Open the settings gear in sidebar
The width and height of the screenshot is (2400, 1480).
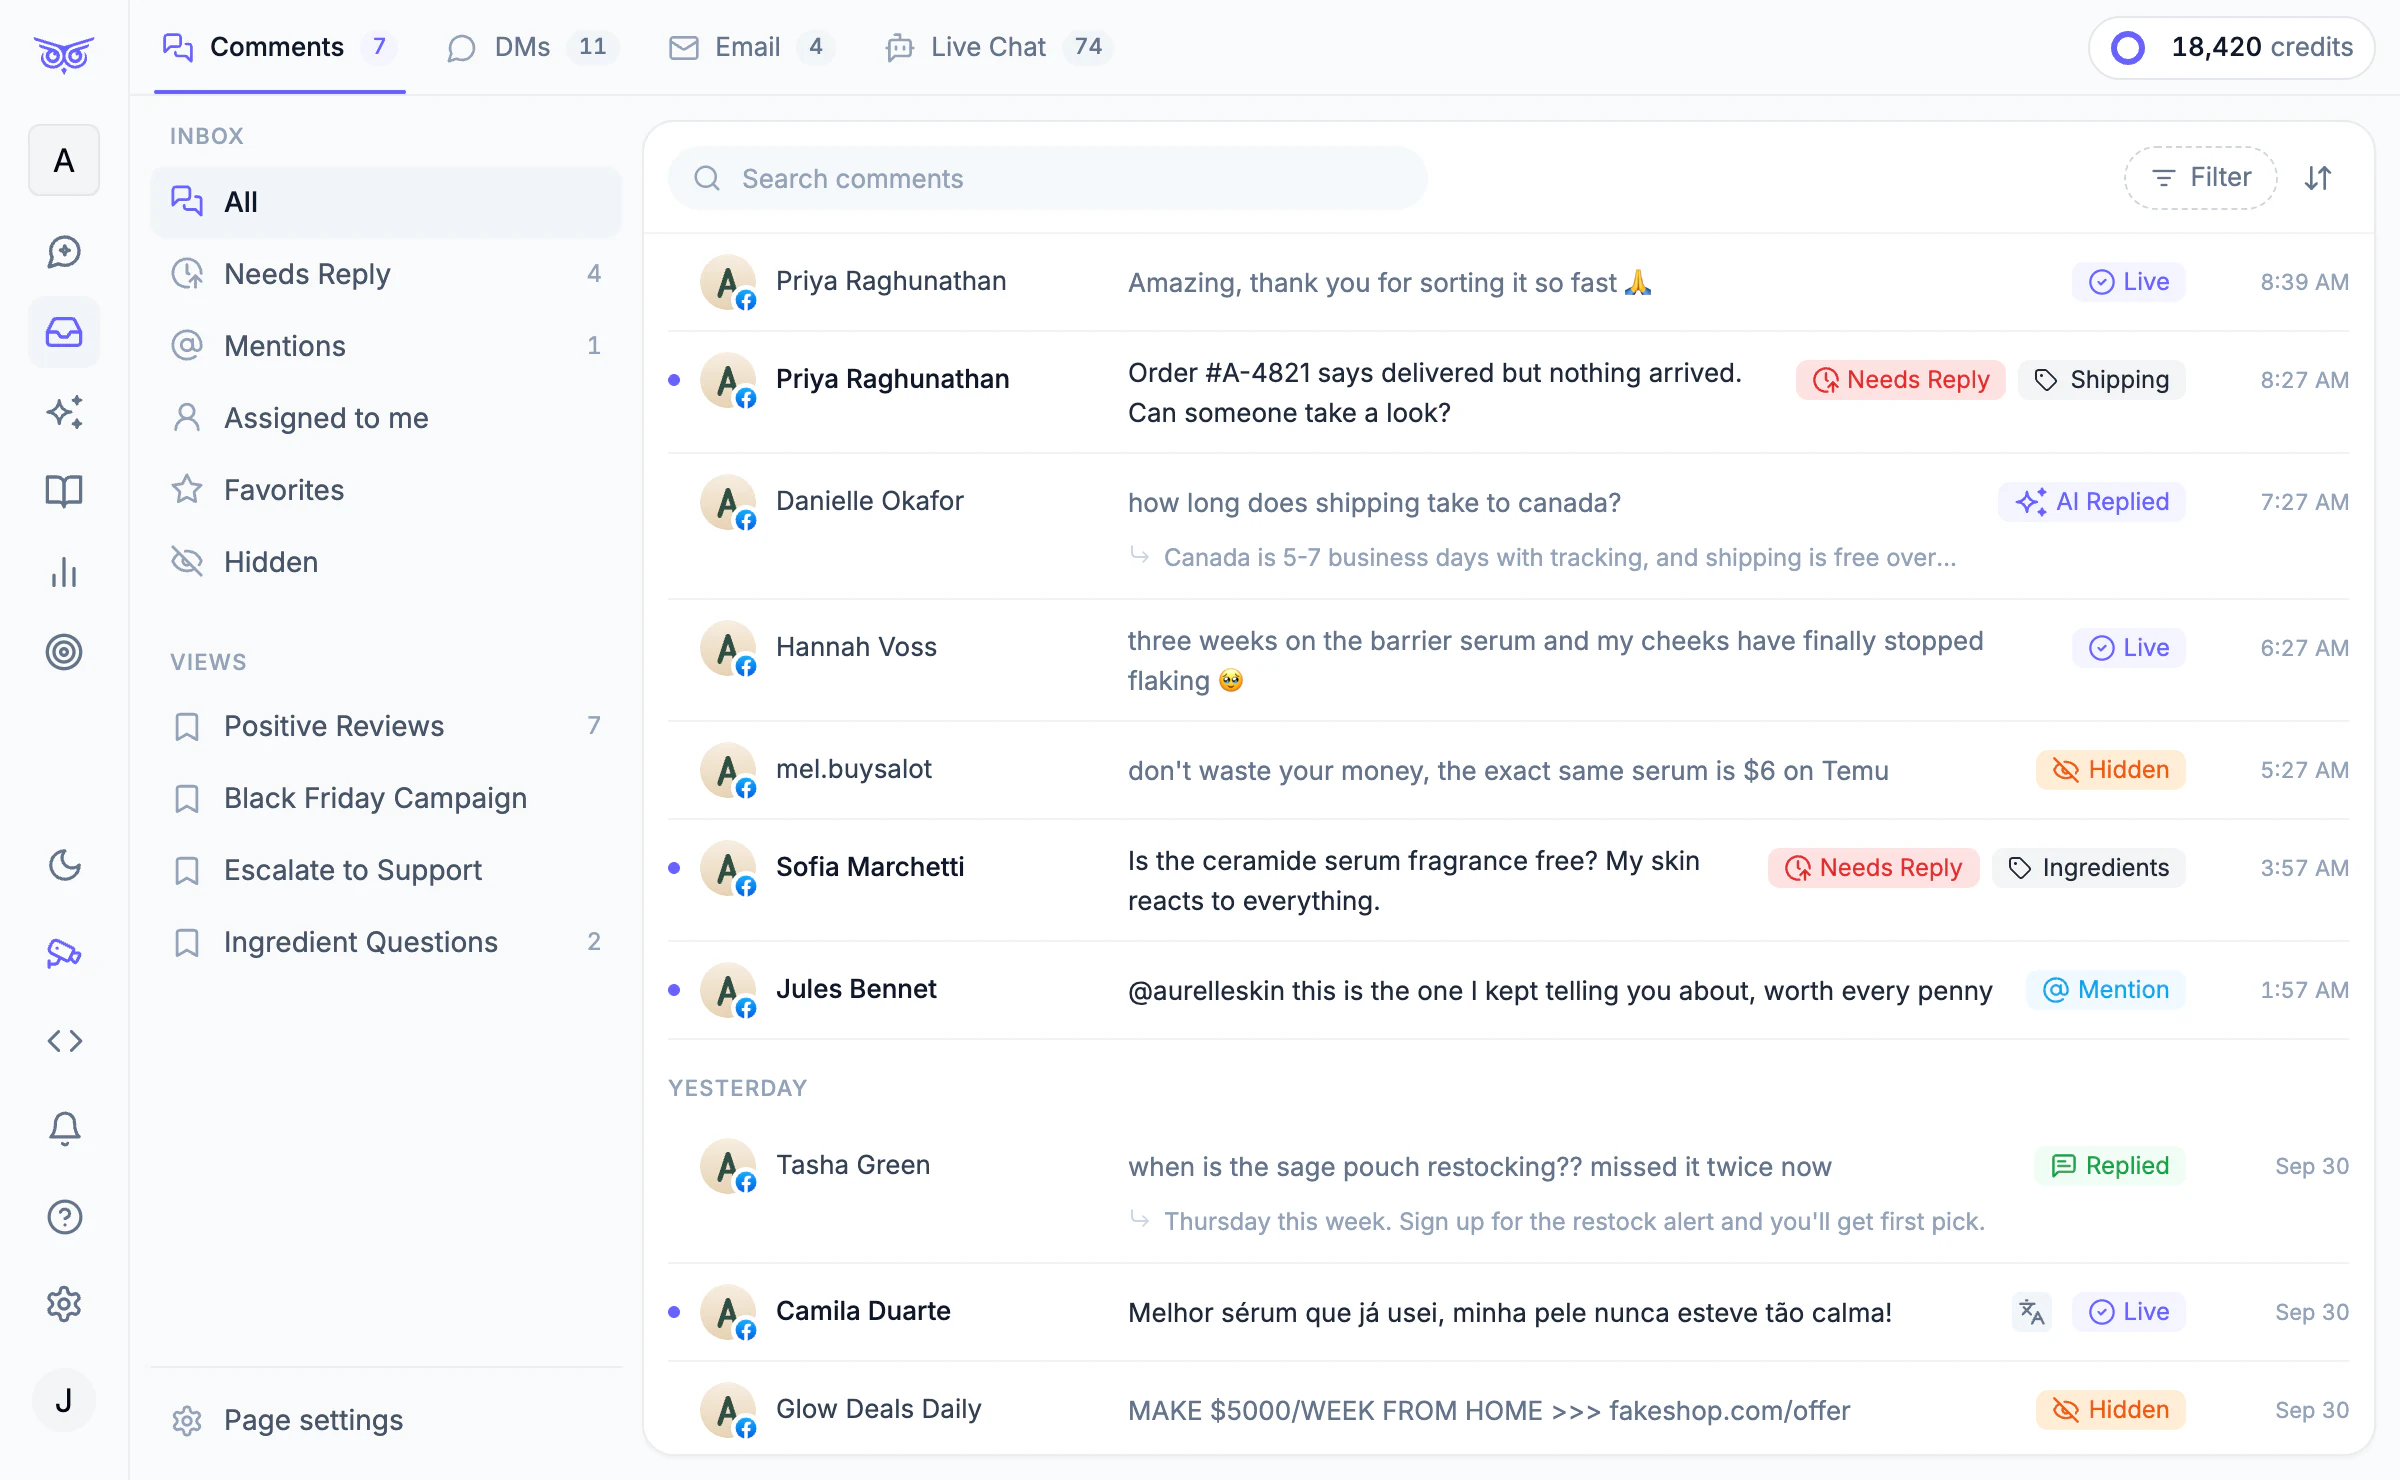(x=64, y=1304)
